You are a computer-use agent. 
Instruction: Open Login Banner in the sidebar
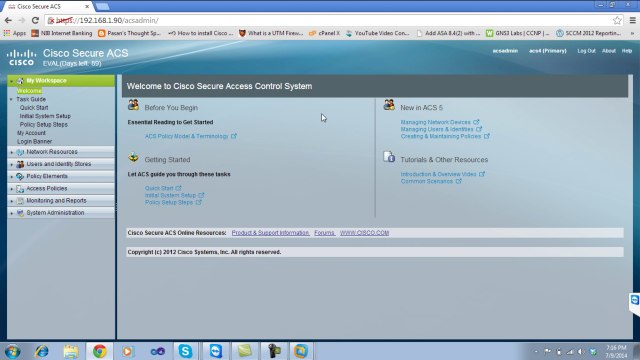pos(34,142)
